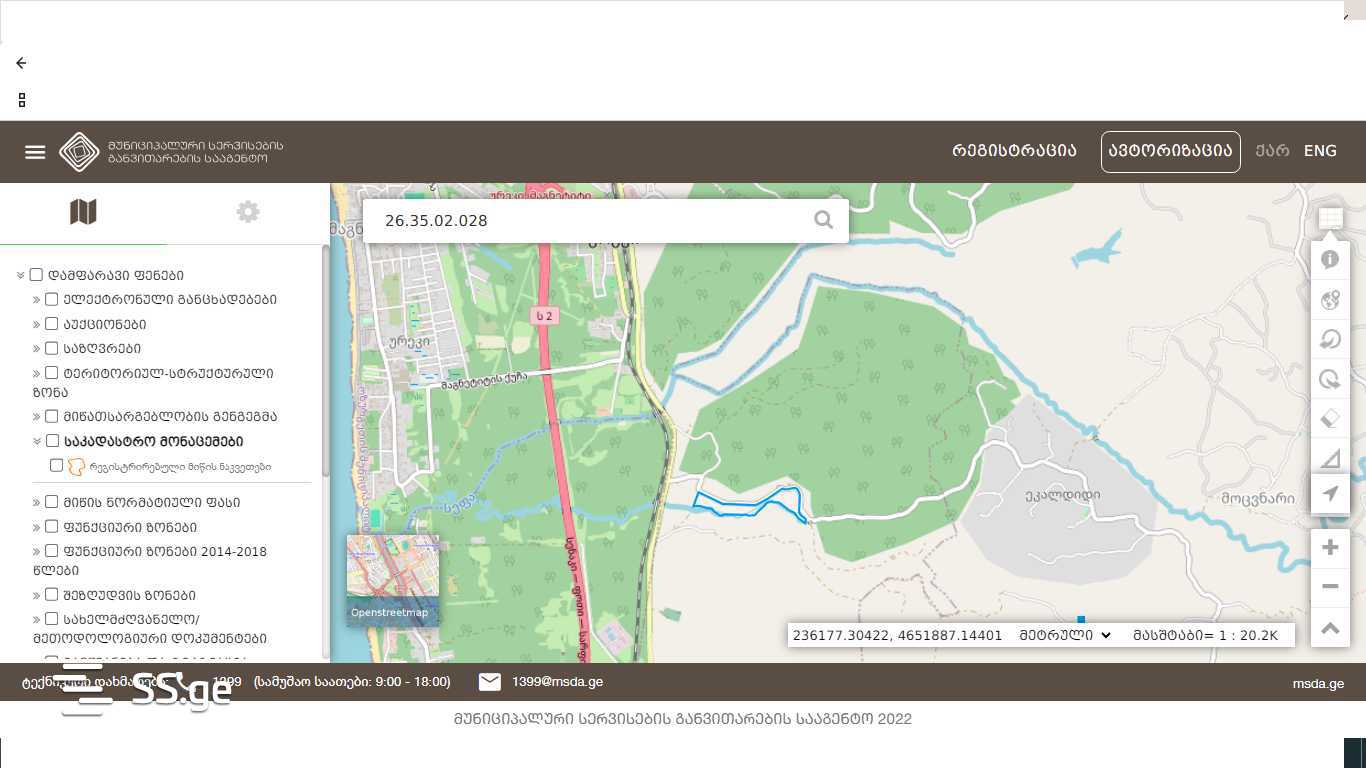The image size is (1366, 768).
Task: Click the search magnifier icon
Action: pyautogui.click(x=823, y=220)
